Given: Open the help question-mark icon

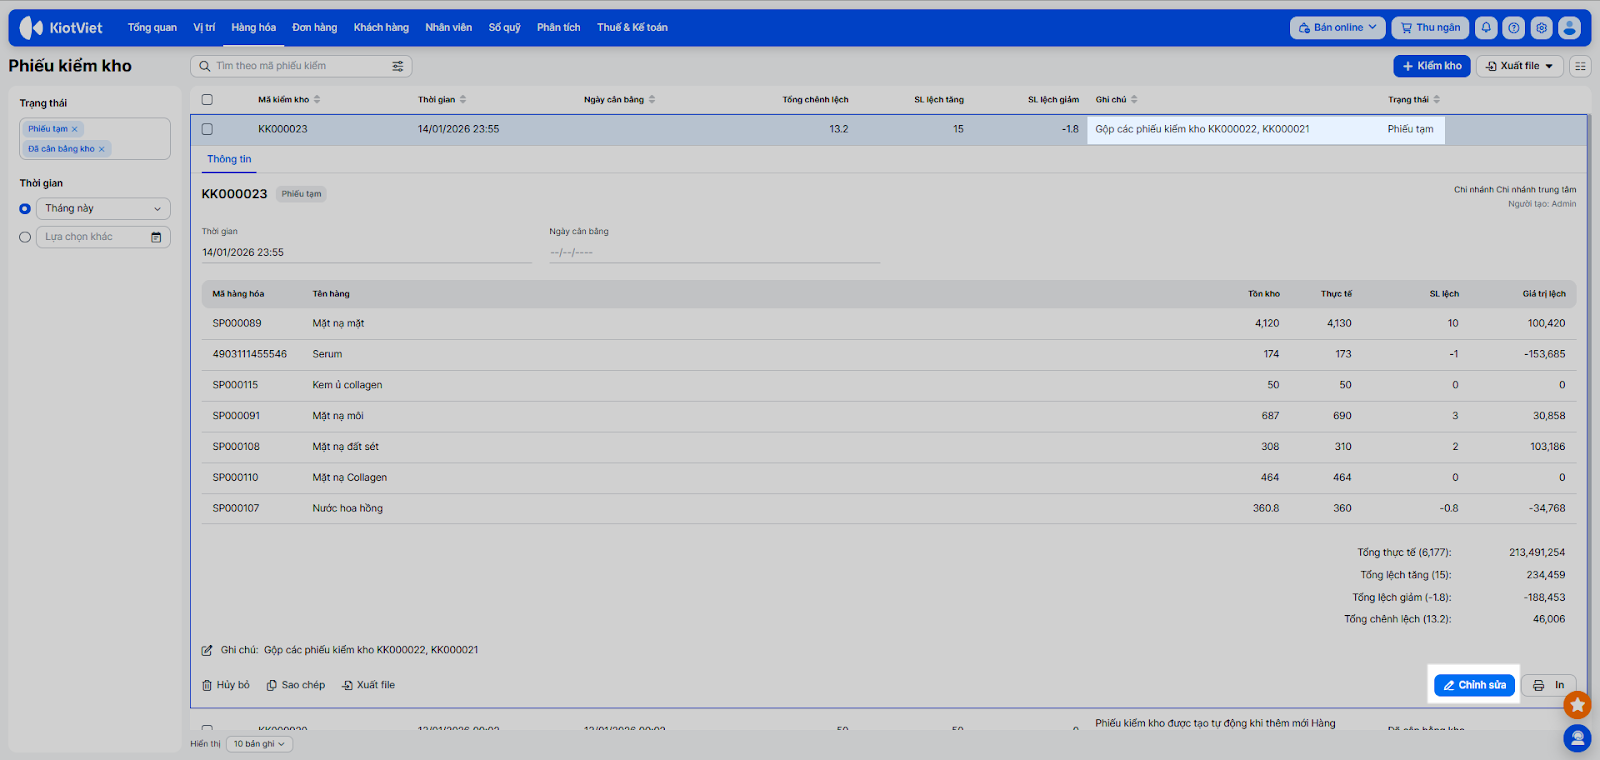Looking at the screenshot, I should [x=1514, y=28].
